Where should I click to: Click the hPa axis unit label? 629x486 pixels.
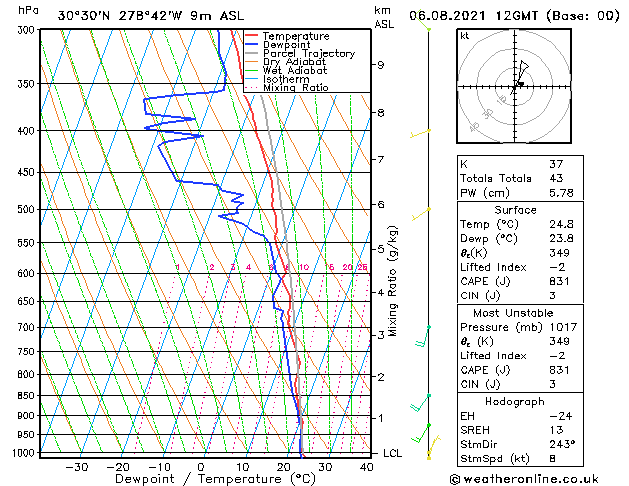(x=28, y=10)
